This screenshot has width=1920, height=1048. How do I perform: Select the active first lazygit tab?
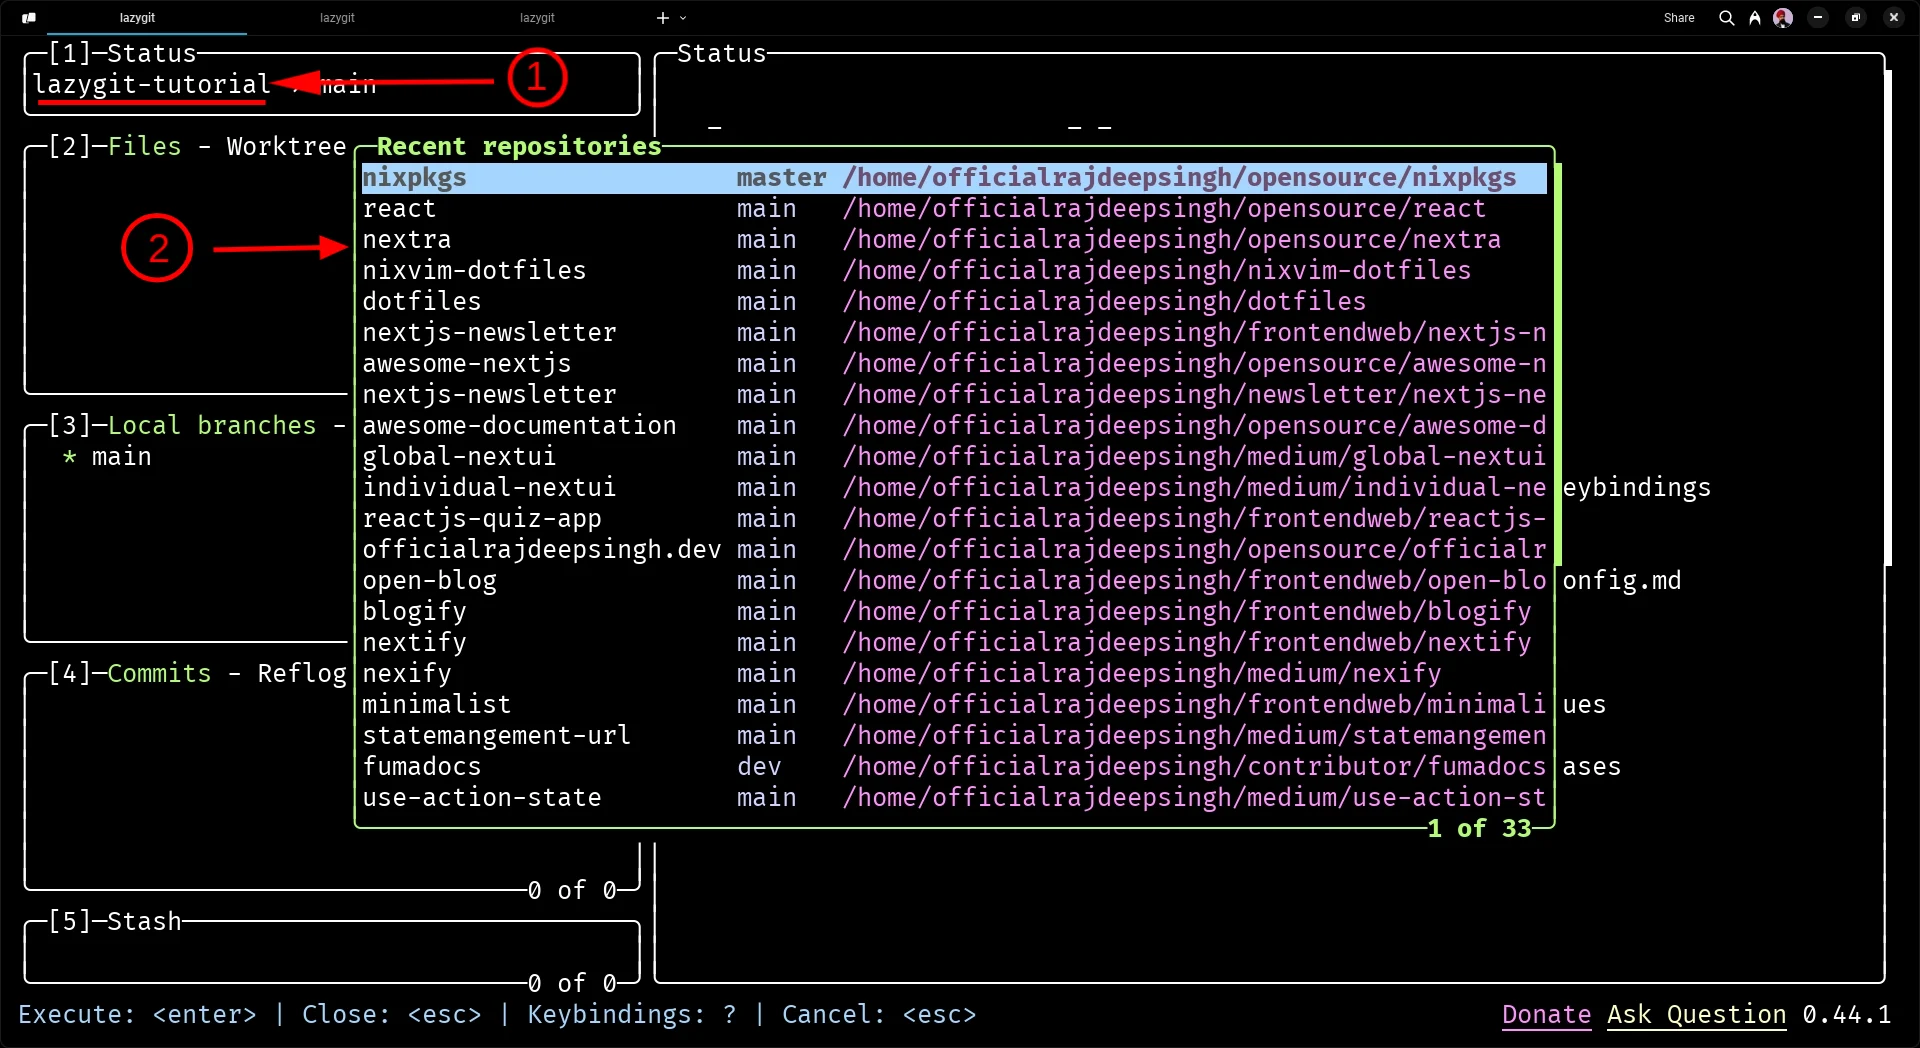[137, 17]
